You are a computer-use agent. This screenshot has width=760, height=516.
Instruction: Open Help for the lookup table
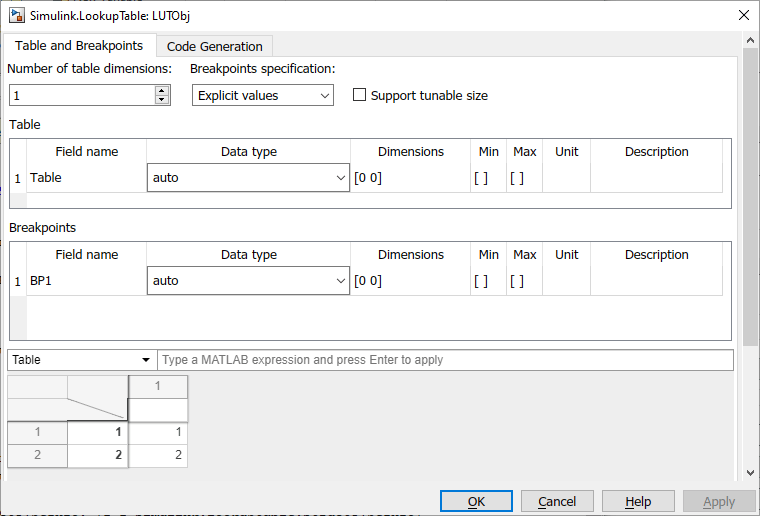[x=638, y=502]
